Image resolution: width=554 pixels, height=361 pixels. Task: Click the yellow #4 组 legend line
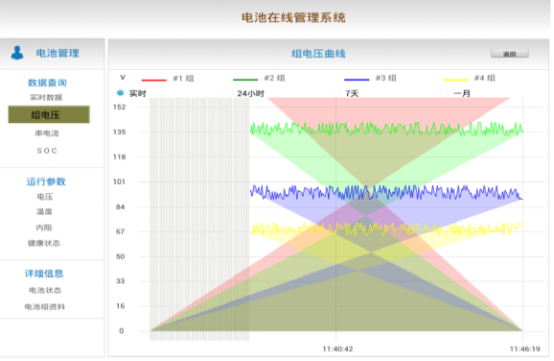point(456,80)
